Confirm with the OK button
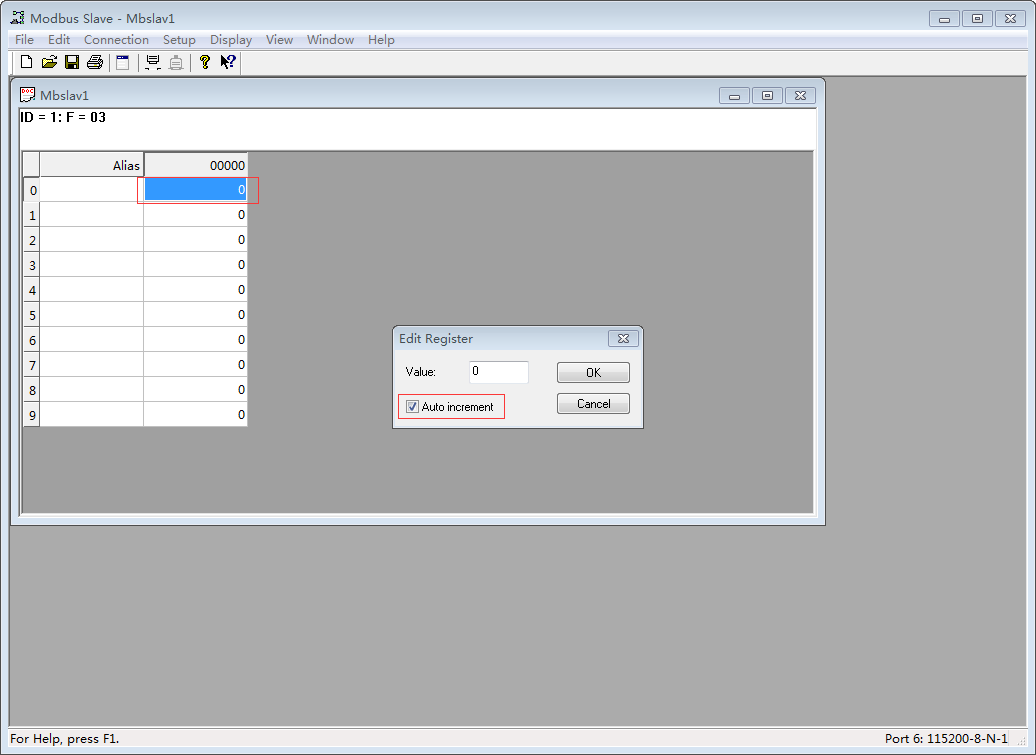Viewport: 1036px width, 755px height. click(593, 373)
